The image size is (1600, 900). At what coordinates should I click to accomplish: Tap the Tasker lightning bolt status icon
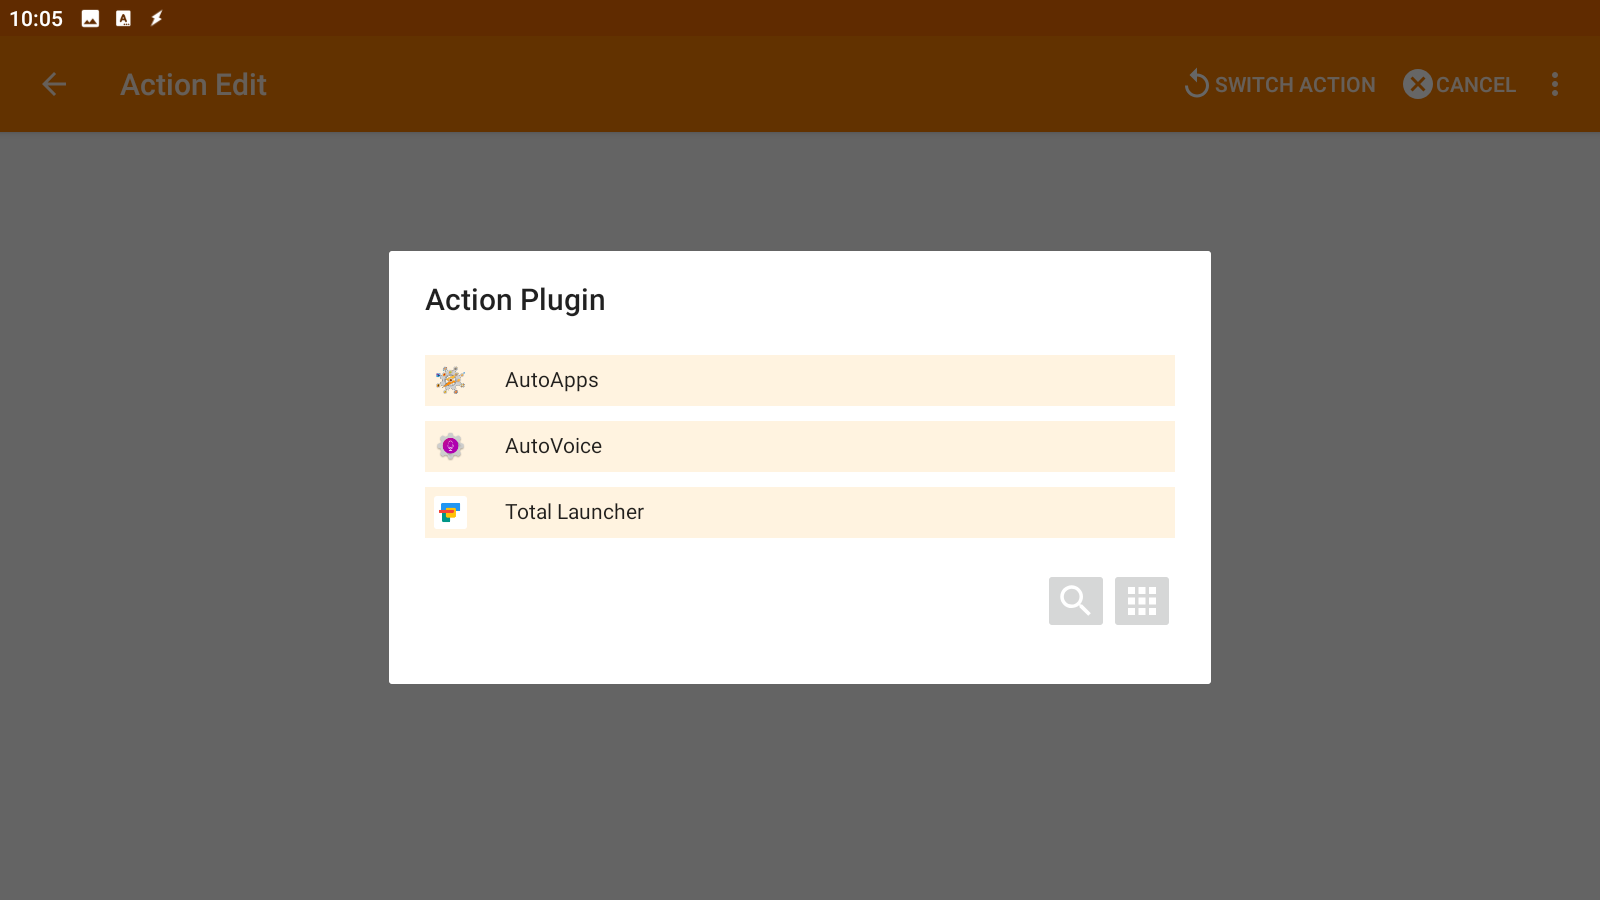[x=157, y=19]
